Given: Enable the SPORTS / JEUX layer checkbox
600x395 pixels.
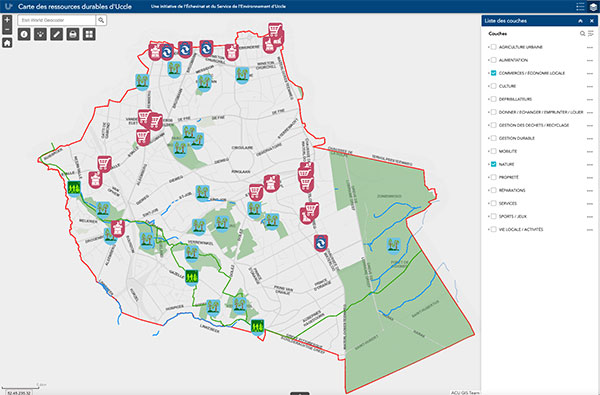Looking at the screenshot, I should point(494,216).
